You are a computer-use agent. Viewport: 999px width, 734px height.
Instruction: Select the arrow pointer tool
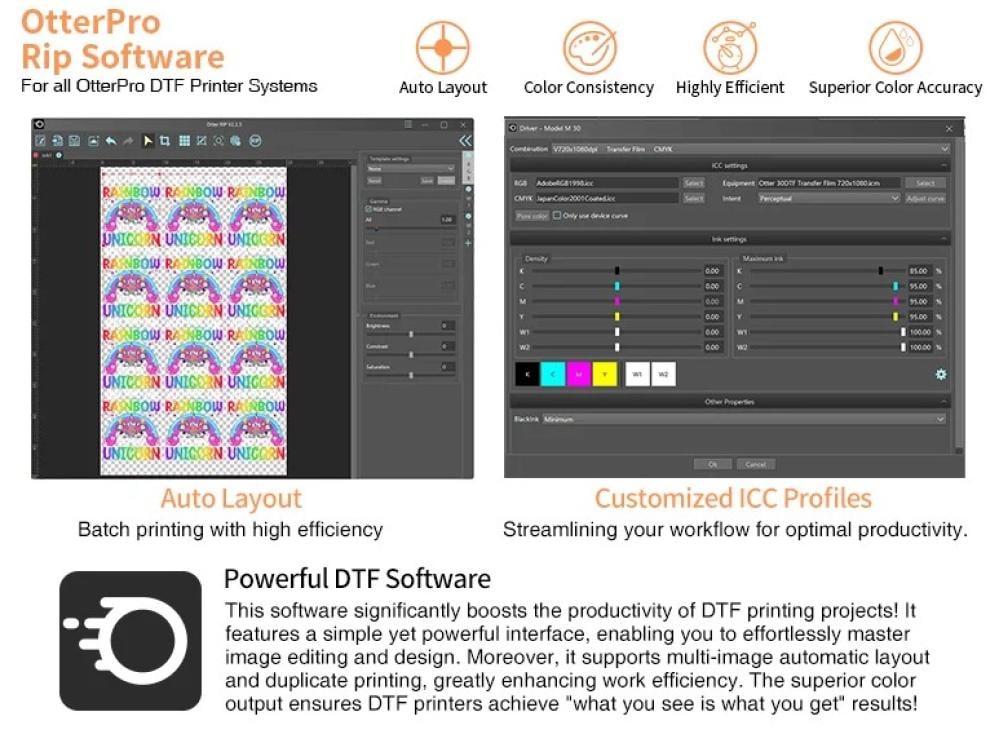pyautogui.click(x=148, y=141)
